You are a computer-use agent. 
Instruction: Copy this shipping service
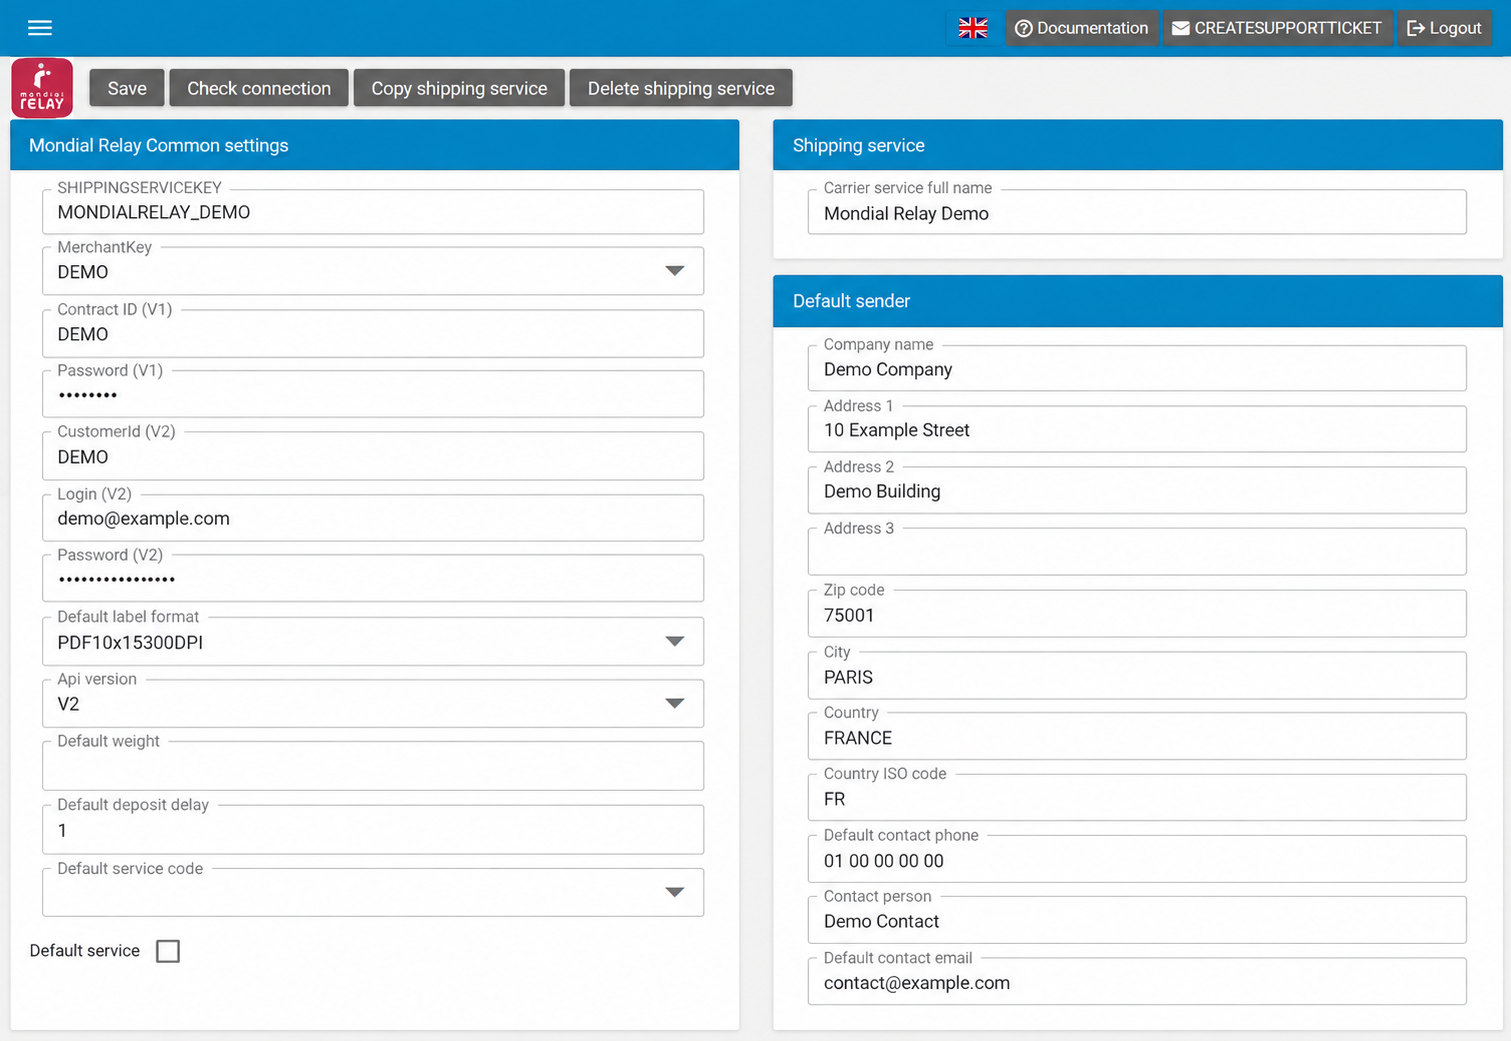(459, 88)
